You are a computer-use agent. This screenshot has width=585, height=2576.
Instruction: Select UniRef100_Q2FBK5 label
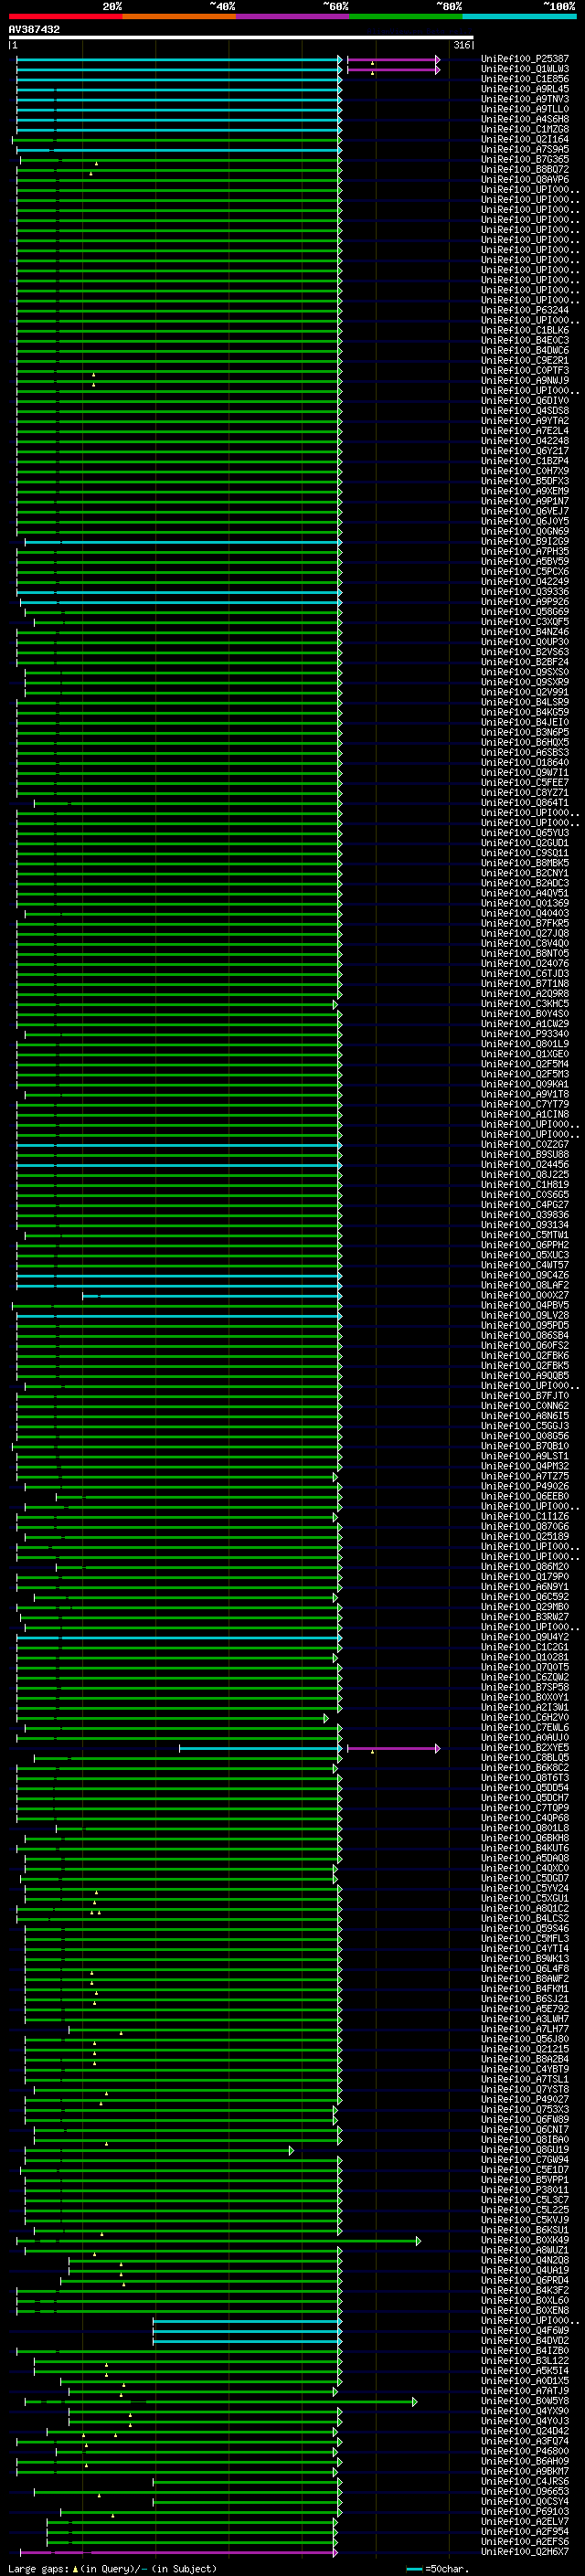pos(524,1365)
